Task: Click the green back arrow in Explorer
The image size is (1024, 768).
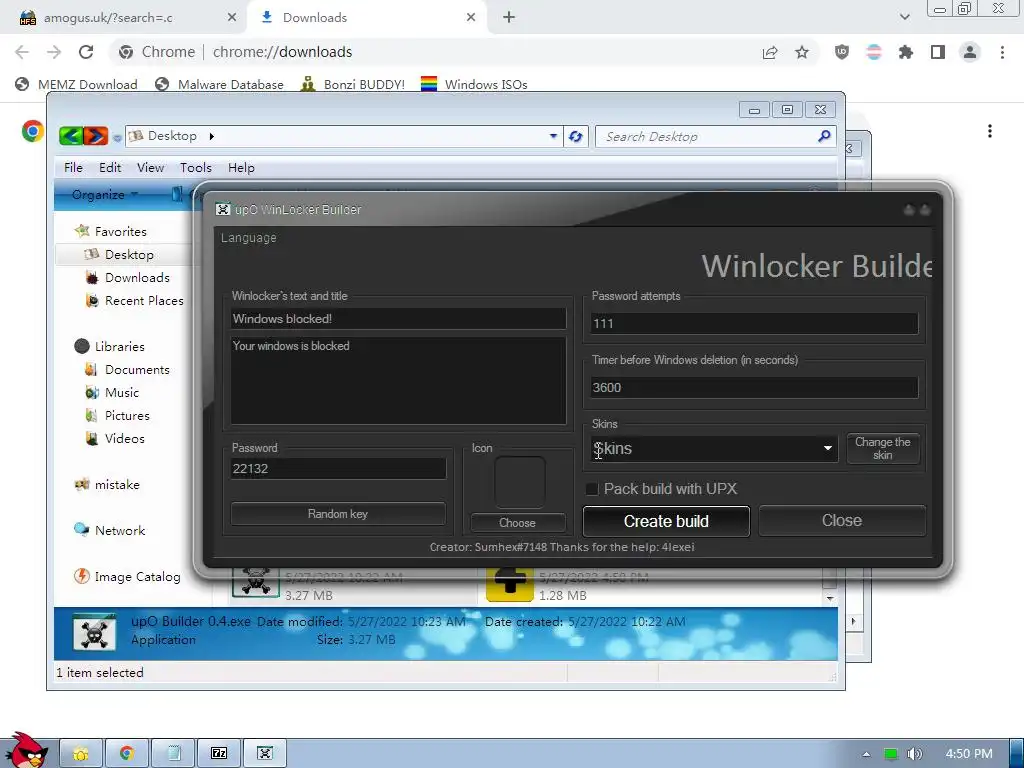Action: coord(71,136)
